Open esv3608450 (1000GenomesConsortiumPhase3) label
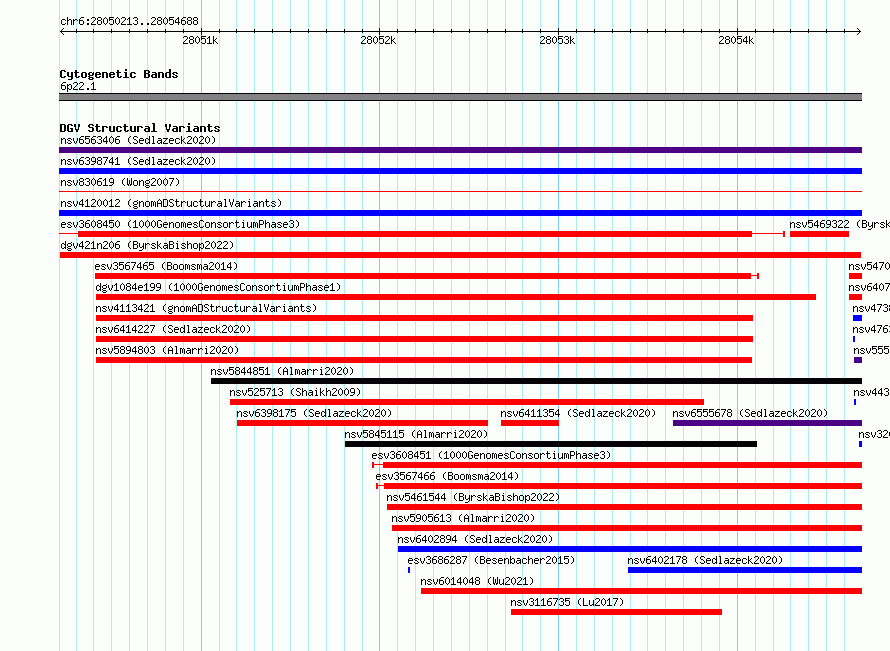This screenshot has height=651, width=890. pyautogui.click(x=180, y=224)
